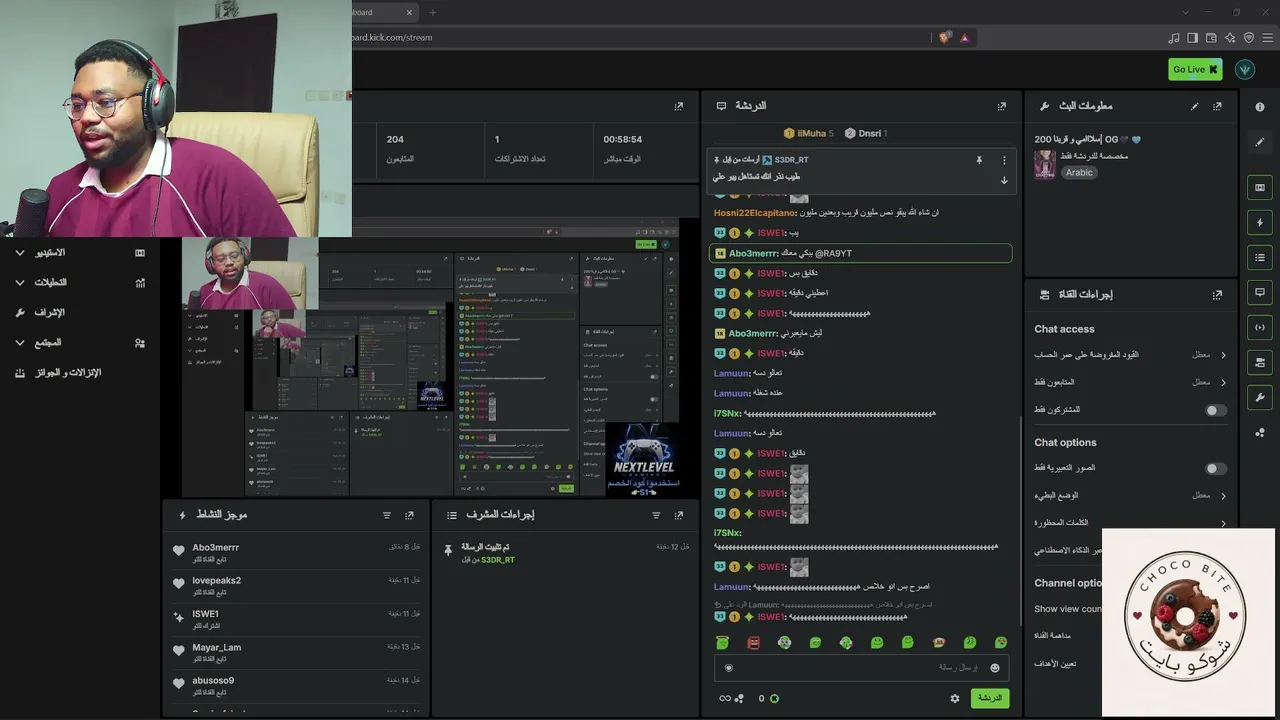Expand the التحليلات sidebar section

point(80,283)
